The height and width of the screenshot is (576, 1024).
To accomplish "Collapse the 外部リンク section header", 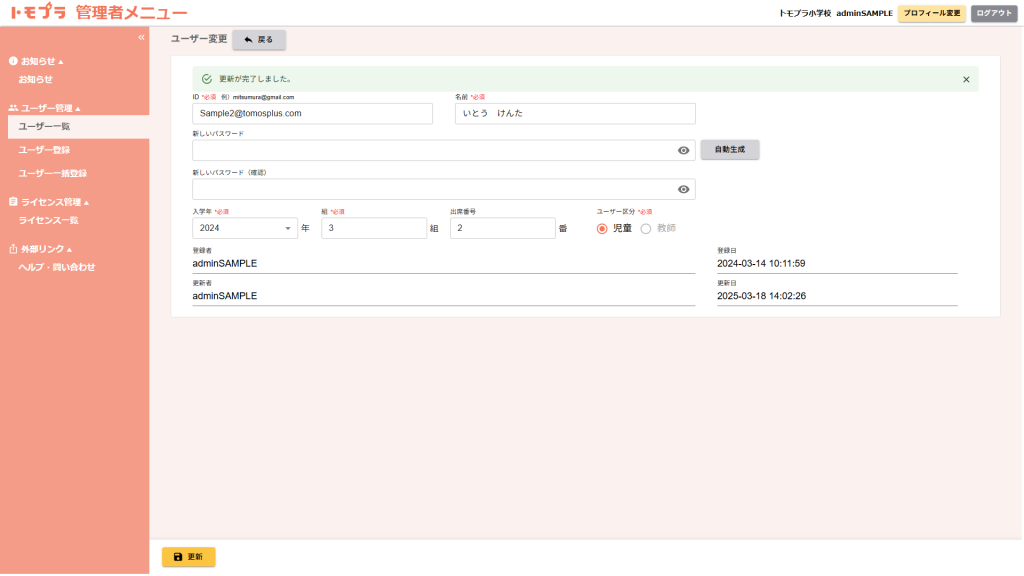I will (x=46, y=249).
